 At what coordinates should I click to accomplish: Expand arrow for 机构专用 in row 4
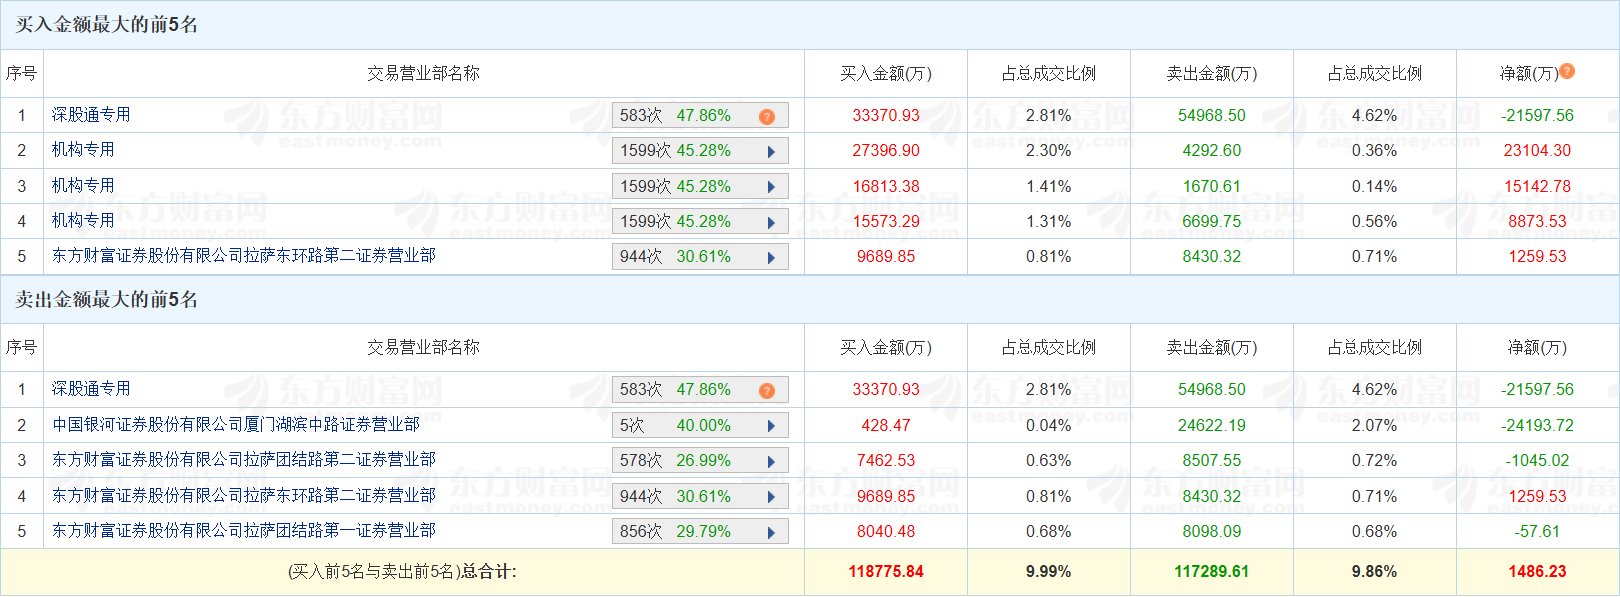[x=771, y=222]
